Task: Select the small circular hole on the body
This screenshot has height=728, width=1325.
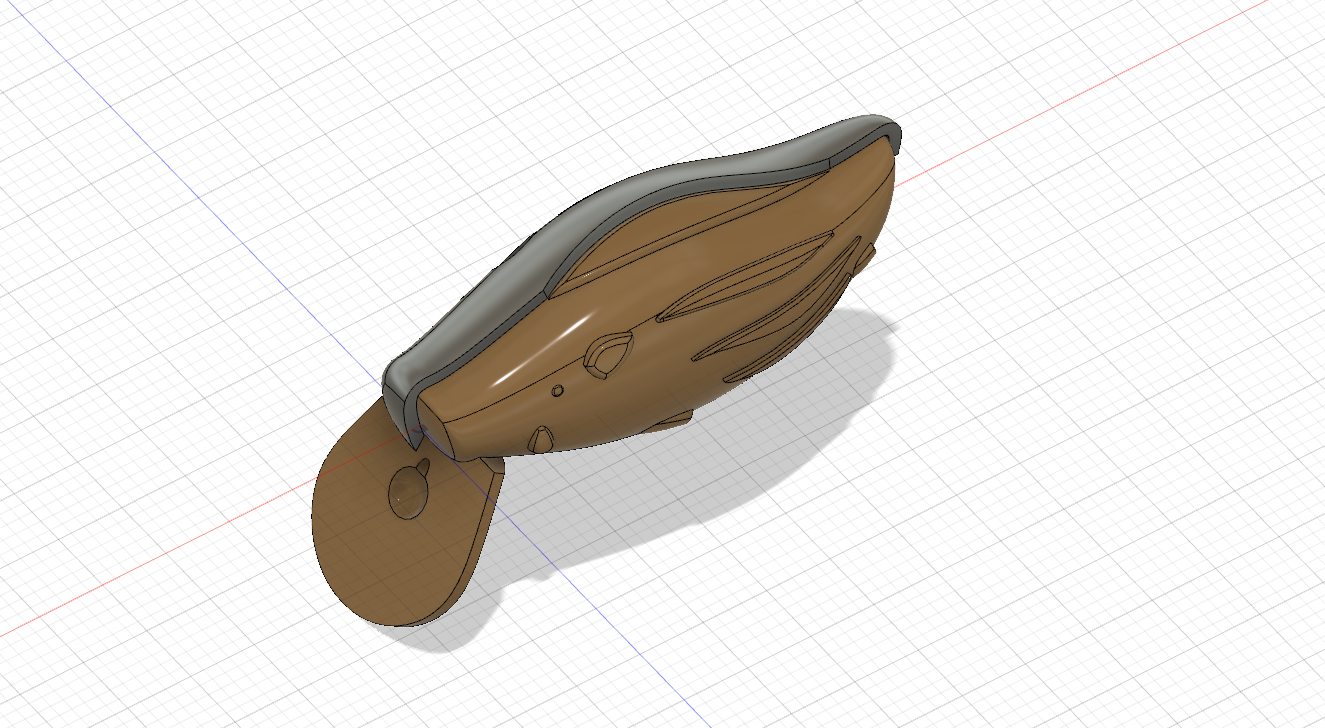Action: click(558, 391)
